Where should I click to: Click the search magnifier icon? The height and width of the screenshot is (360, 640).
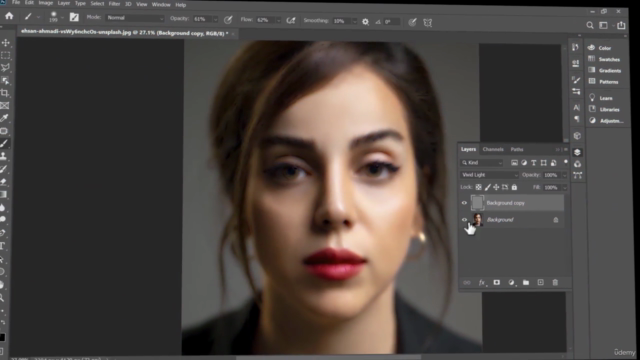coord(590,25)
